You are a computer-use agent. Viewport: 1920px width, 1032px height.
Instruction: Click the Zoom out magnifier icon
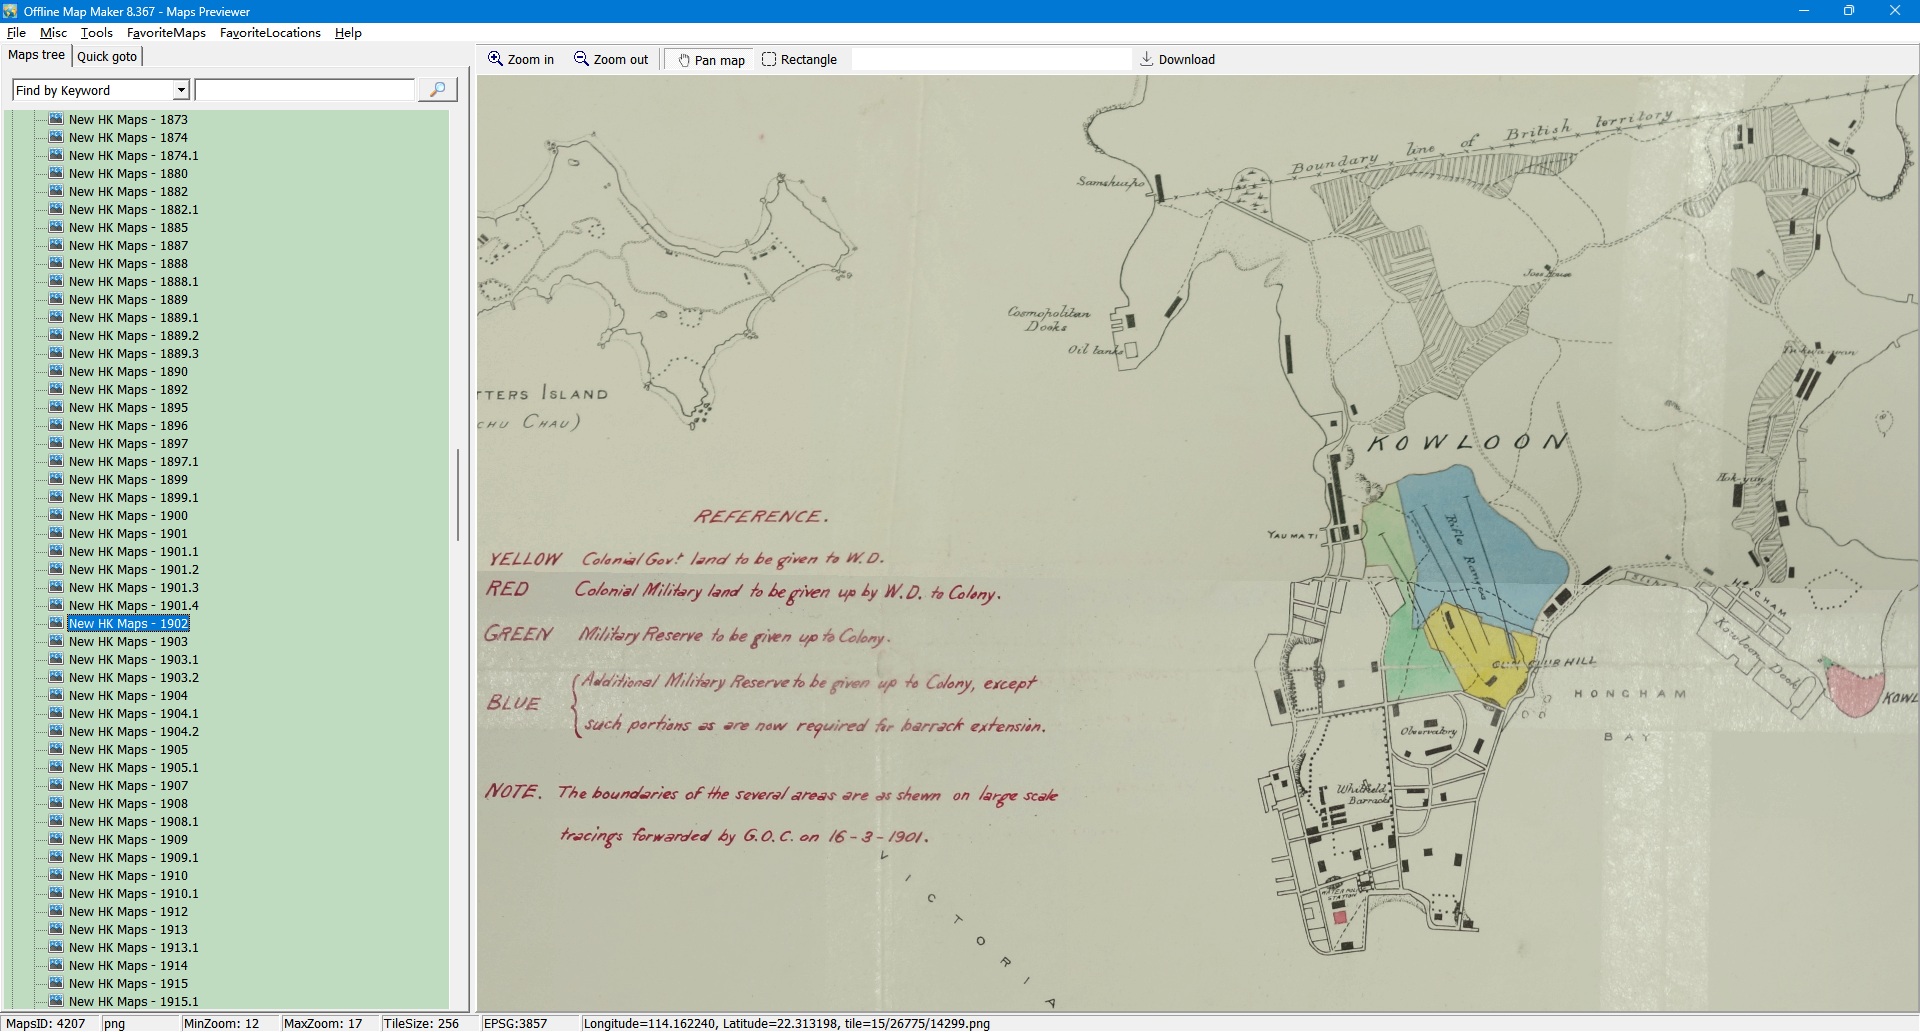(581, 59)
